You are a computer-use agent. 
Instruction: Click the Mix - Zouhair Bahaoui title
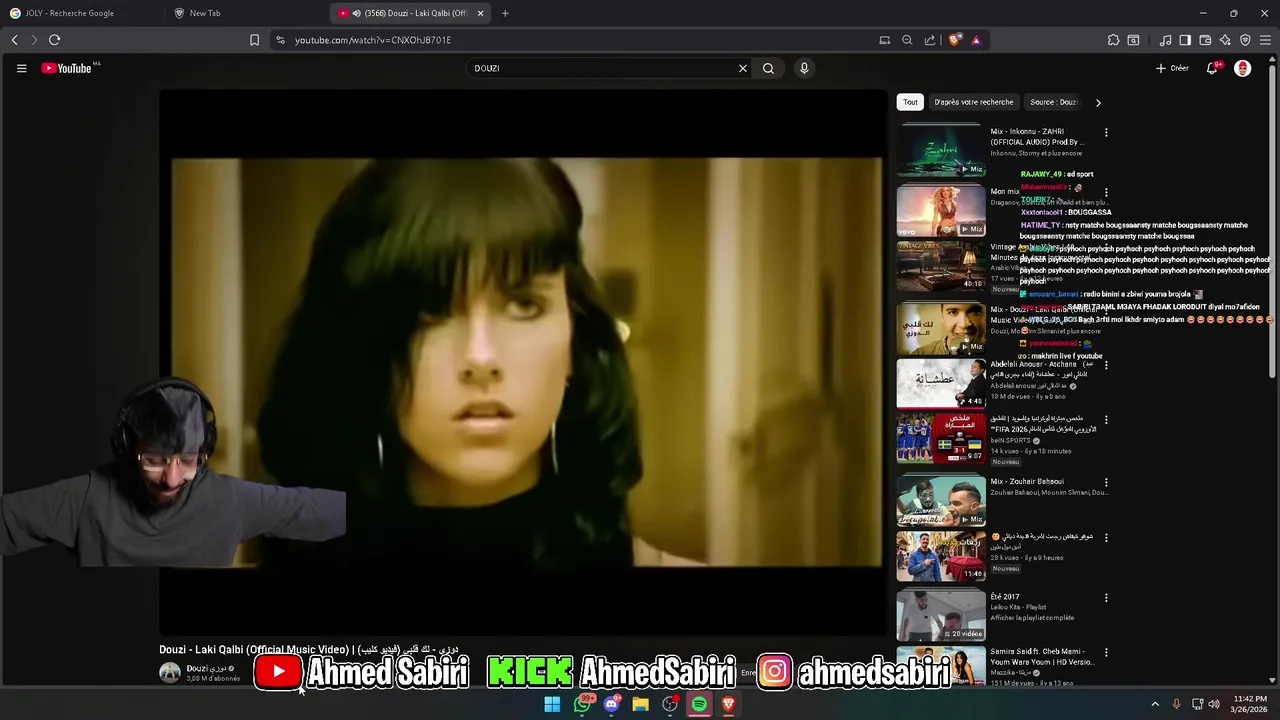tap(1027, 481)
